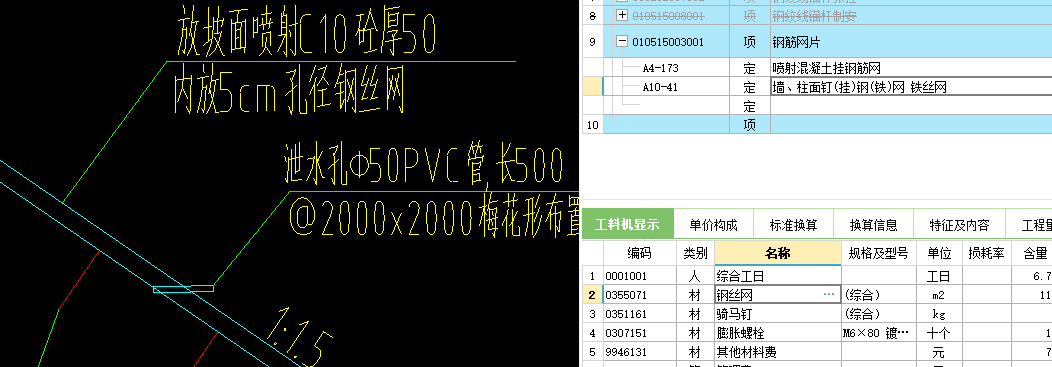
Task: Click unit cell m2 for 钢丝网
Action: (939, 295)
